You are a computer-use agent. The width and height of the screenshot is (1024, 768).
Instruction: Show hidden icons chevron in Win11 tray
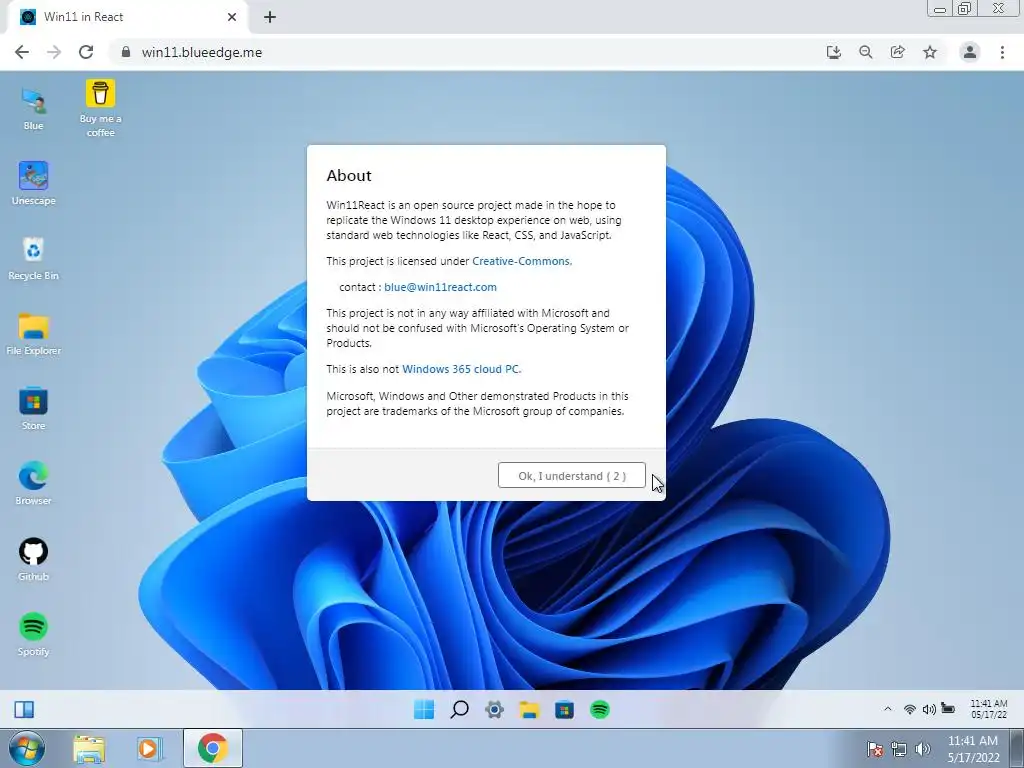coord(888,709)
